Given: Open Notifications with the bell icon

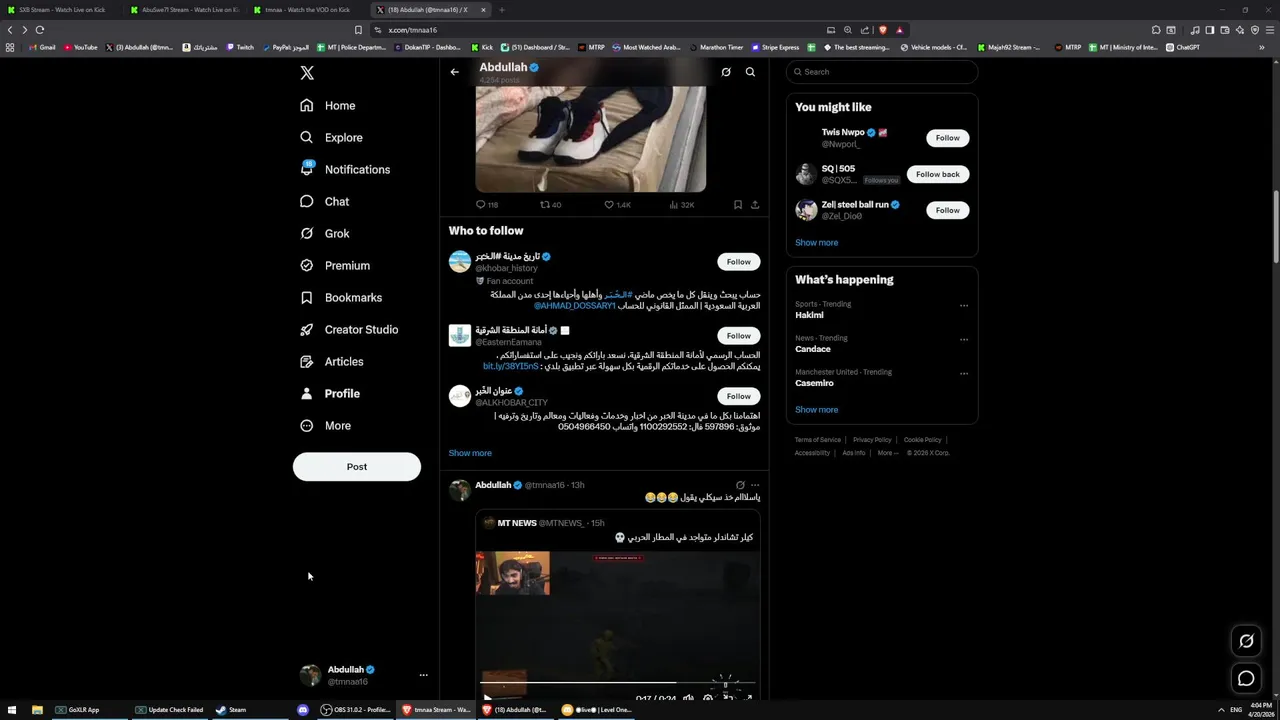Looking at the screenshot, I should coord(345,169).
